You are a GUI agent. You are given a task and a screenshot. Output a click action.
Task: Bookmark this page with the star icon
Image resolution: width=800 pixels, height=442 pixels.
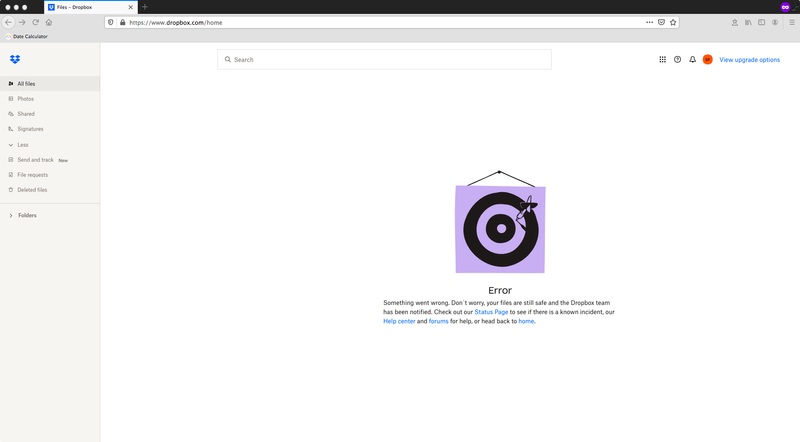coord(674,22)
